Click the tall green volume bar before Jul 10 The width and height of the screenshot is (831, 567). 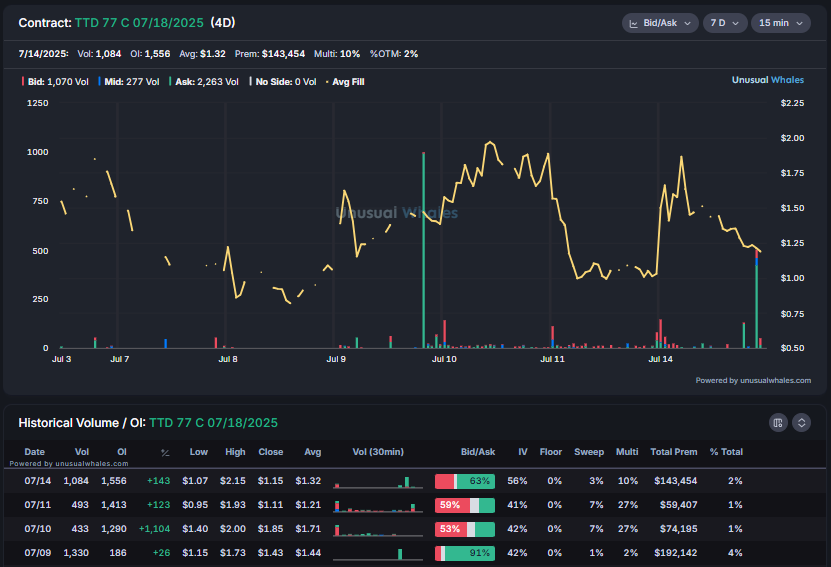(423, 250)
